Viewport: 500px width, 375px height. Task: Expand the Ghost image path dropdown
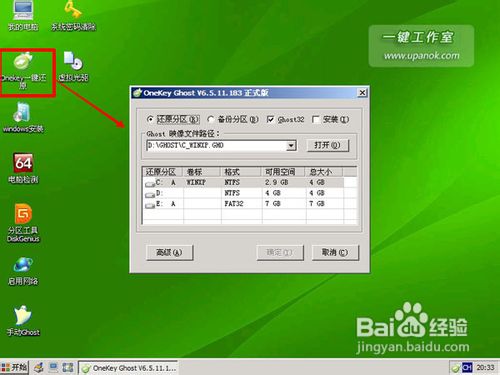pyautogui.click(x=291, y=145)
